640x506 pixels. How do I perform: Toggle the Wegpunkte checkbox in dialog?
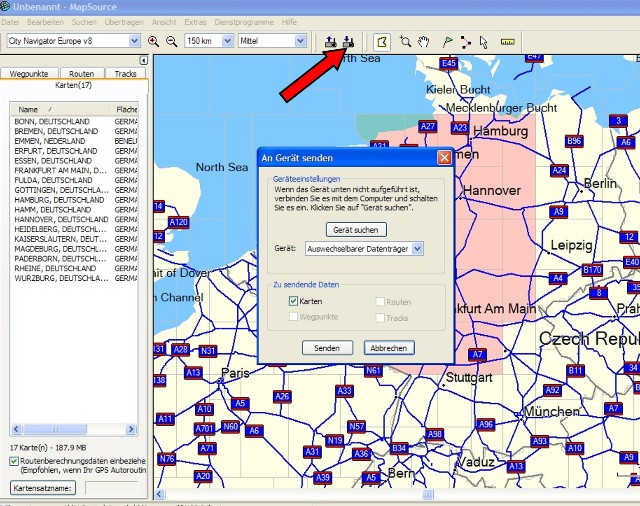click(293, 317)
